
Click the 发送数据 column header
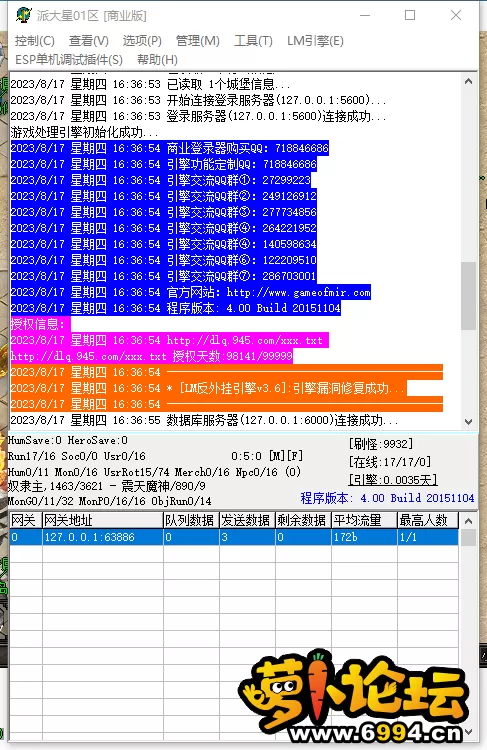247,520
